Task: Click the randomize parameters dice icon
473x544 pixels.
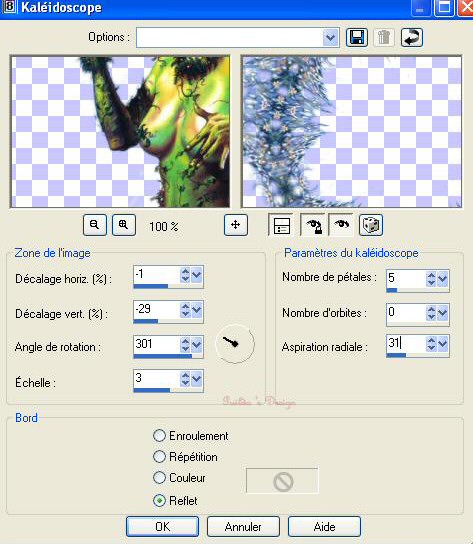Action: coord(371,225)
